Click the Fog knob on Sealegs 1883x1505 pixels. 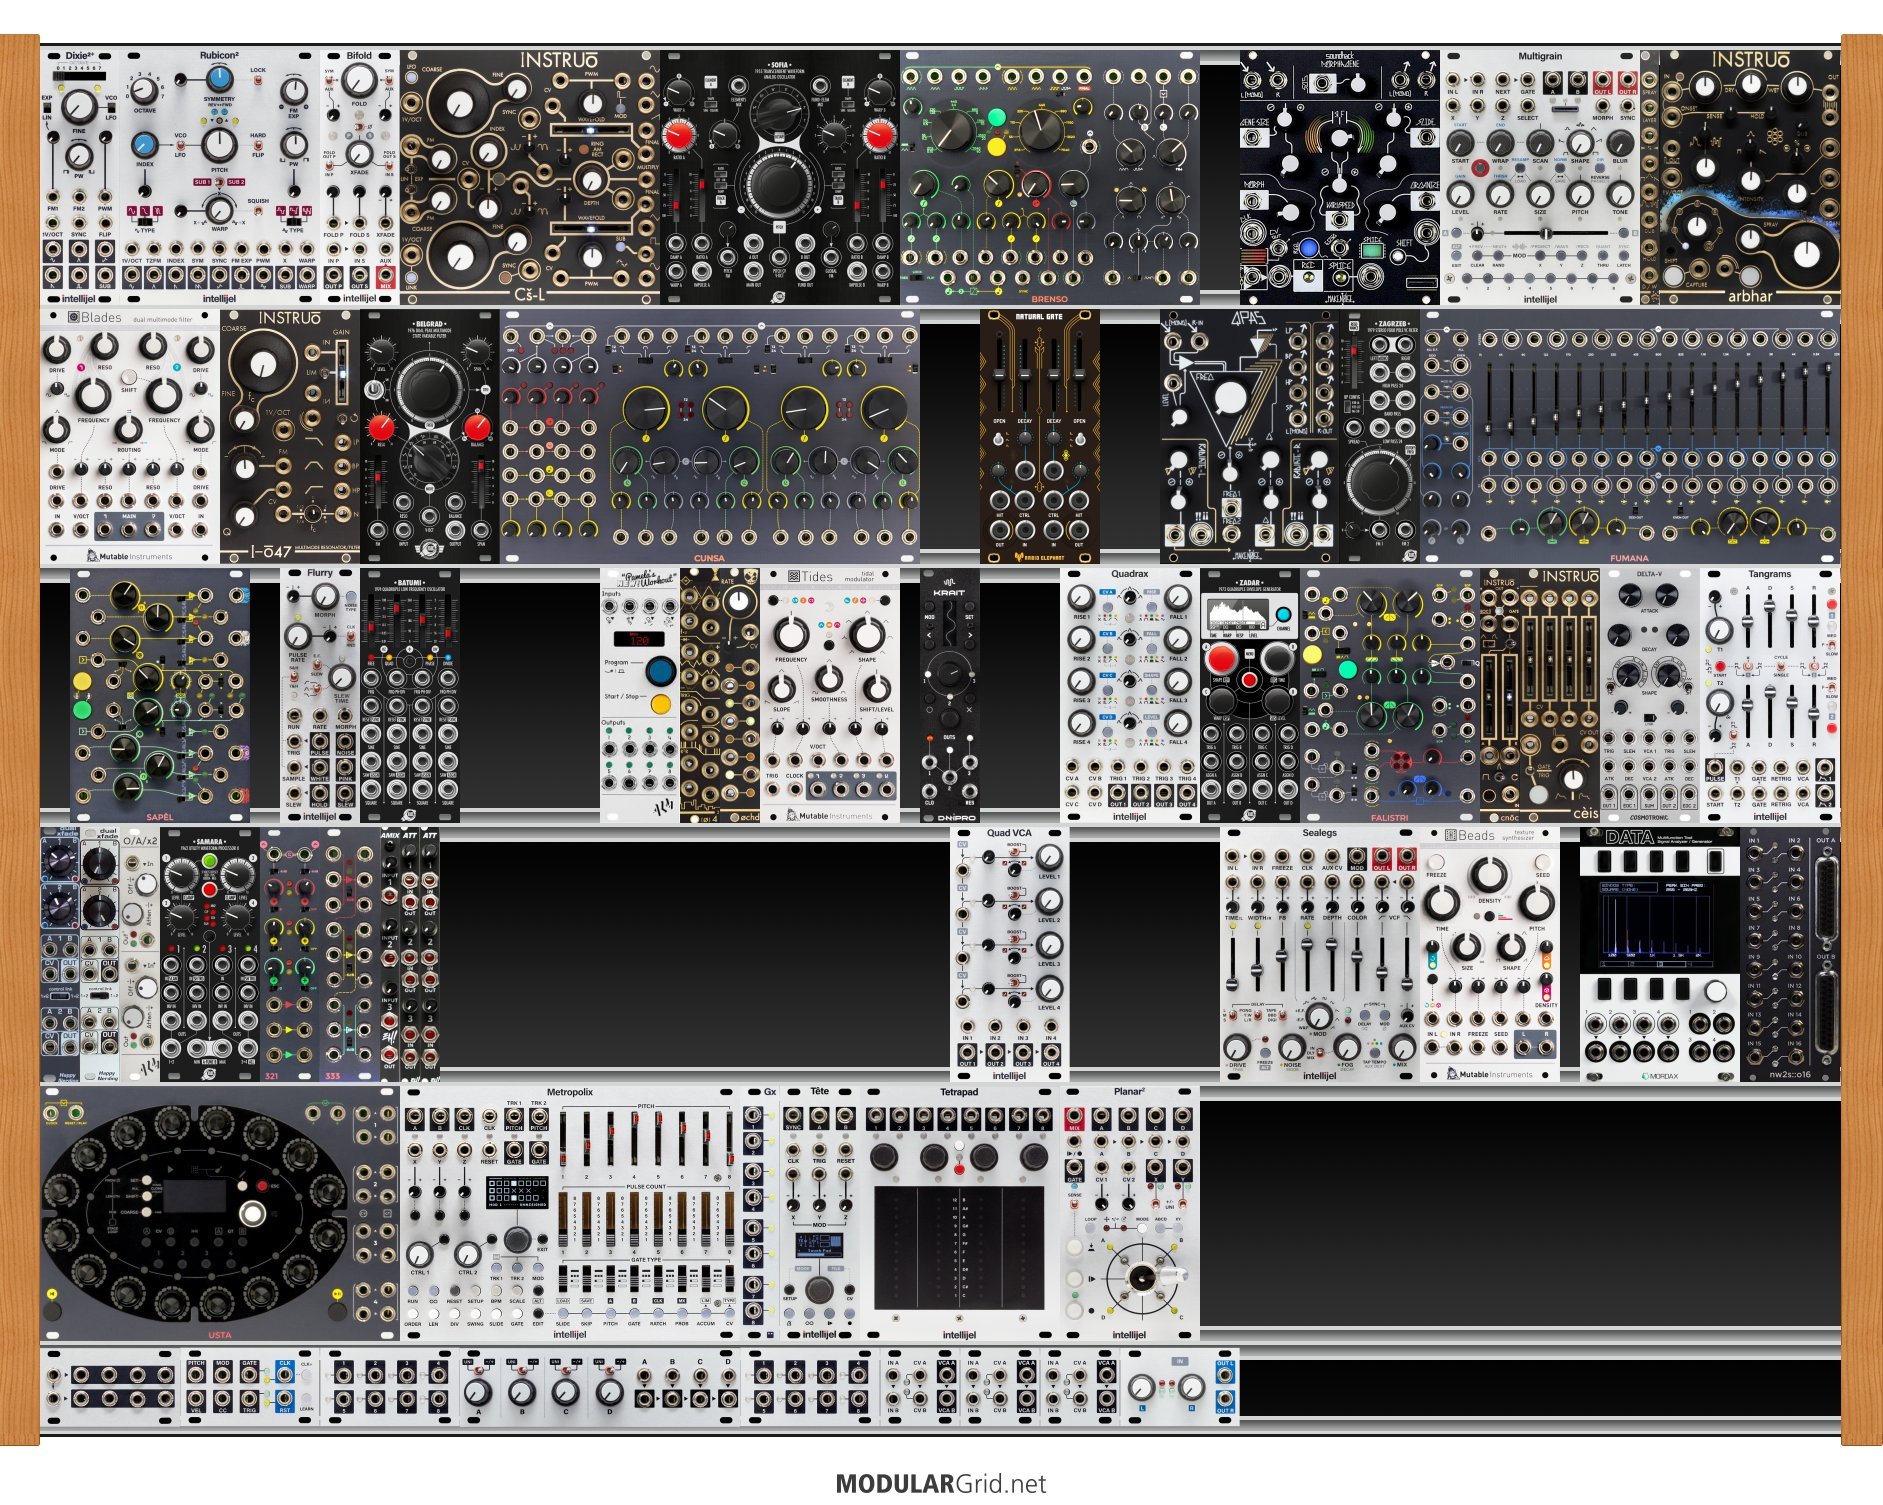[x=1348, y=1048]
